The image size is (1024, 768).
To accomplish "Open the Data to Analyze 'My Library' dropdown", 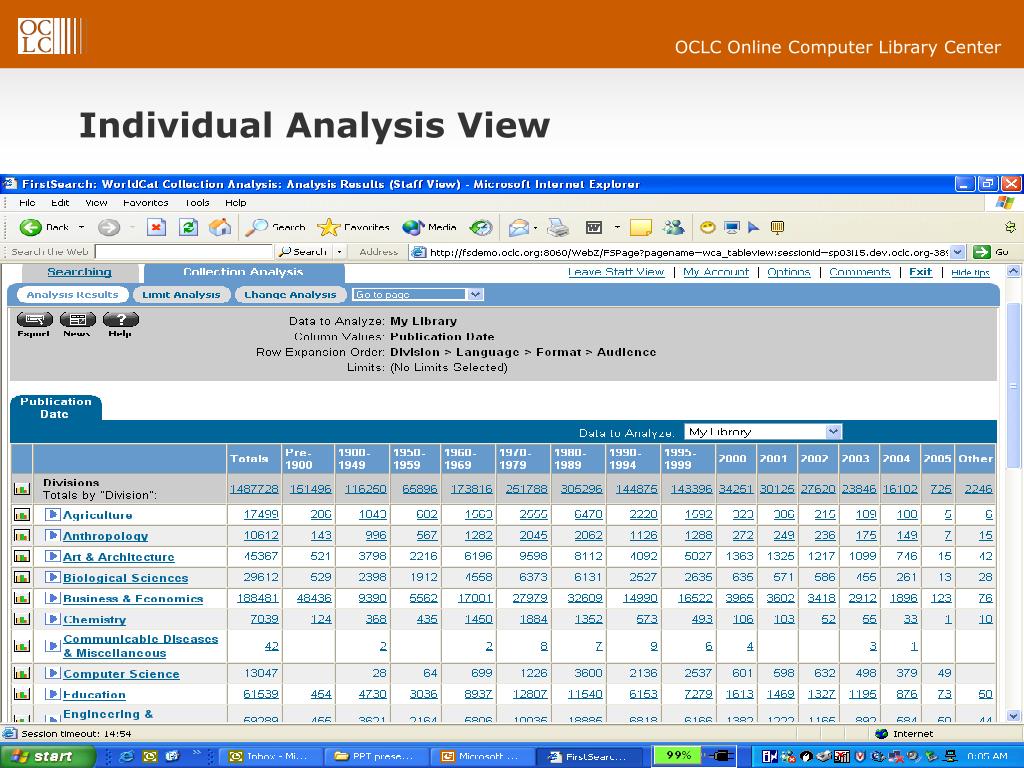I will point(763,432).
